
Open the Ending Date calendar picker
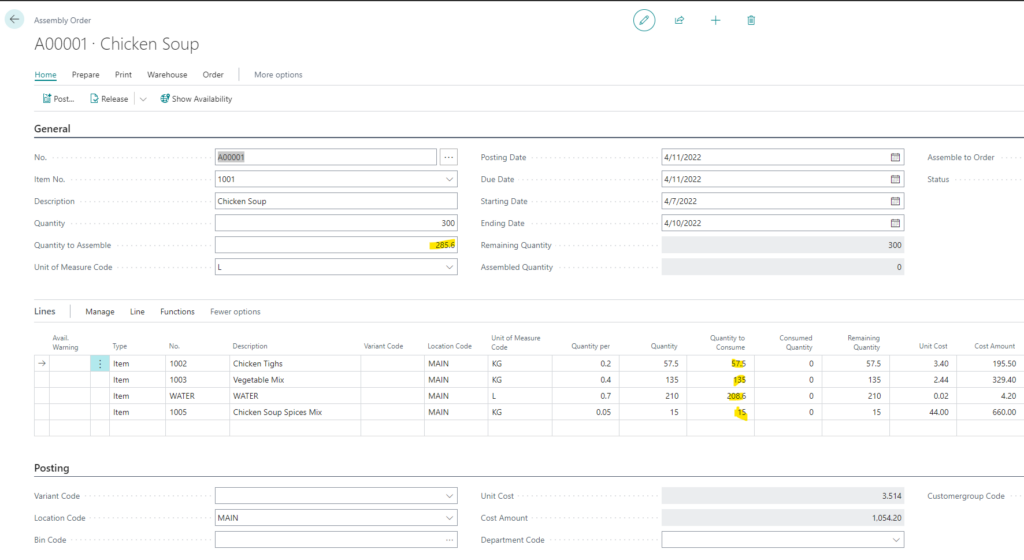(895, 224)
